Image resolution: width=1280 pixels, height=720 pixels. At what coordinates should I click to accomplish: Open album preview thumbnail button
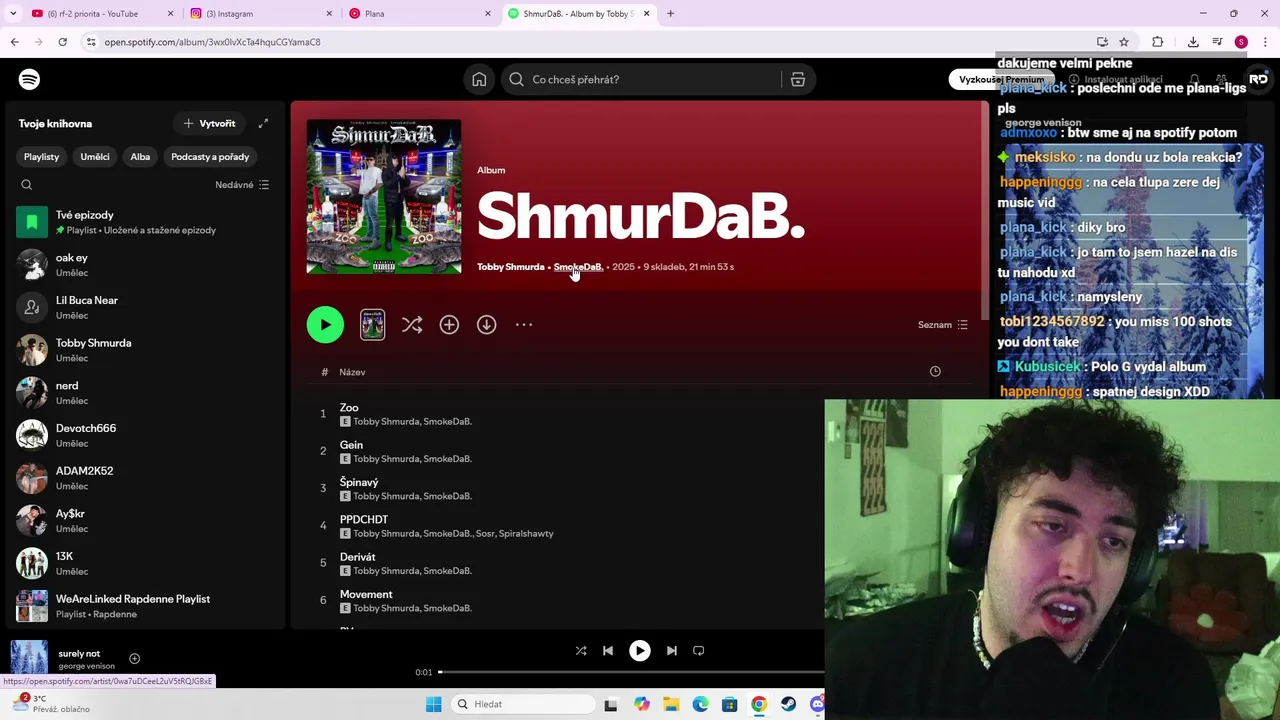[372, 324]
